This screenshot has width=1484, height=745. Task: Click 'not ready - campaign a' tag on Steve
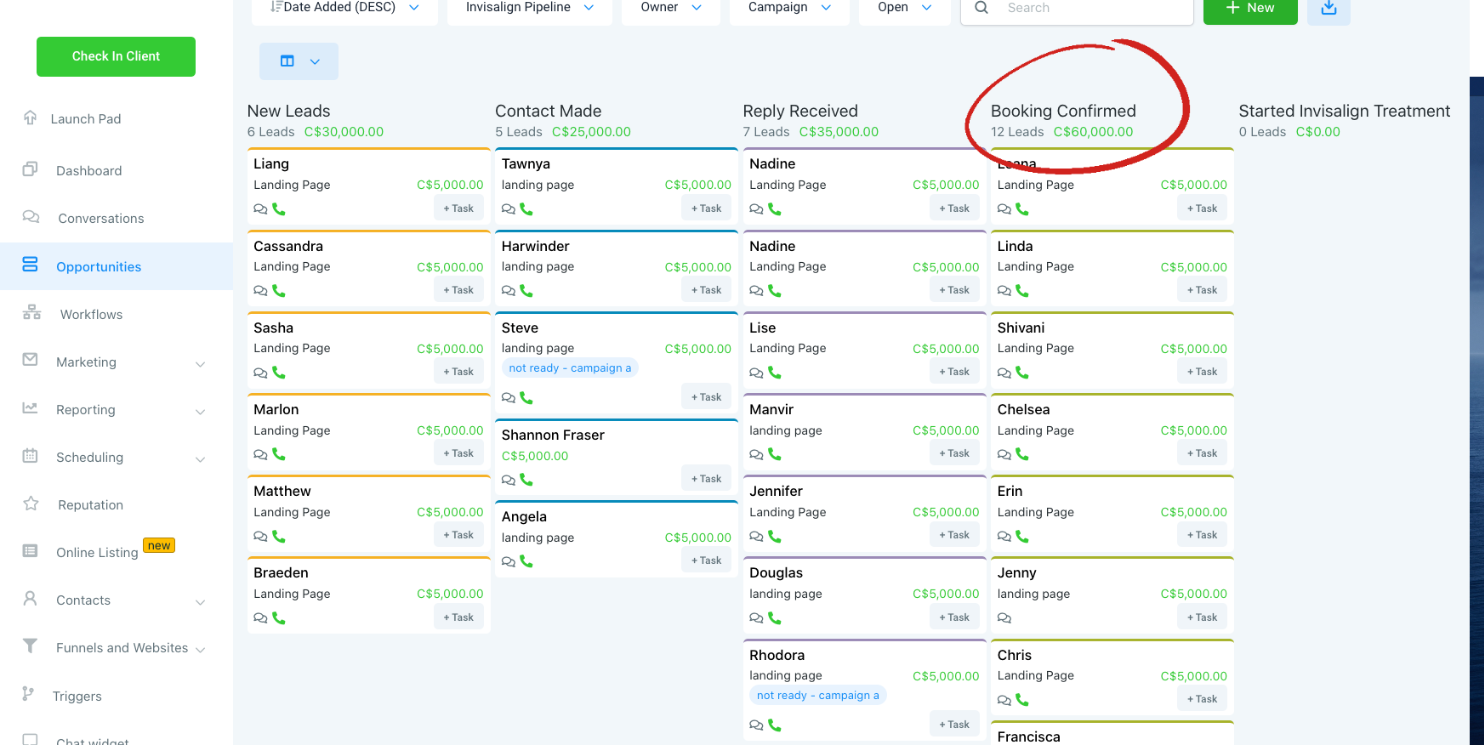[x=570, y=368]
